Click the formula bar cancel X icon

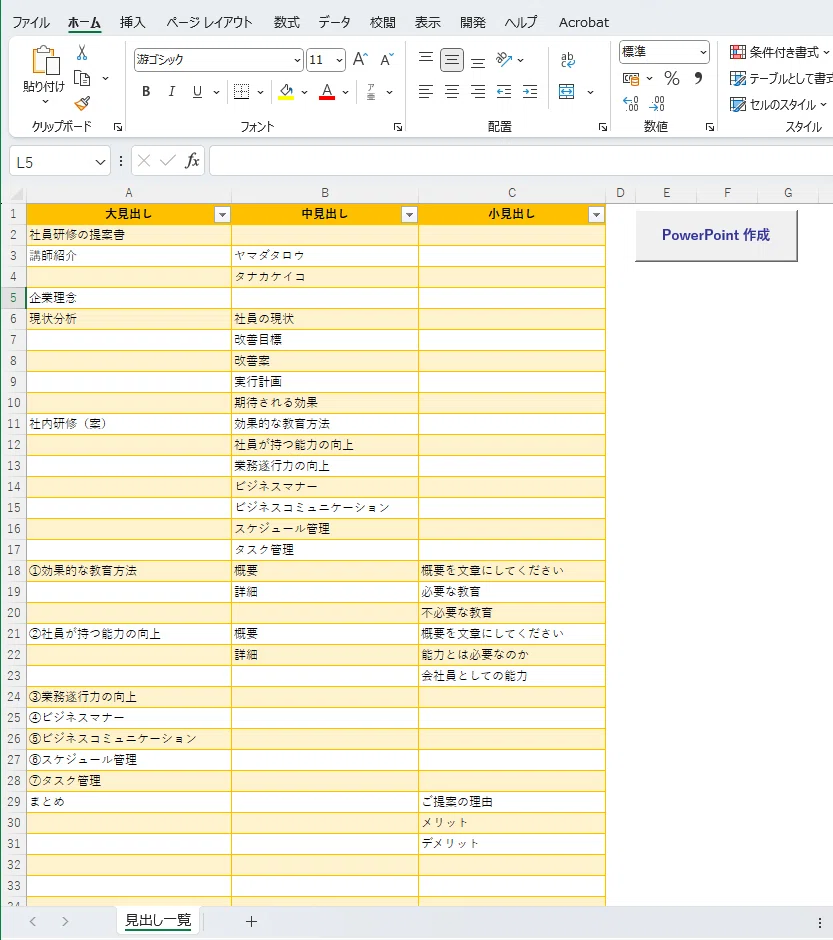144,161
